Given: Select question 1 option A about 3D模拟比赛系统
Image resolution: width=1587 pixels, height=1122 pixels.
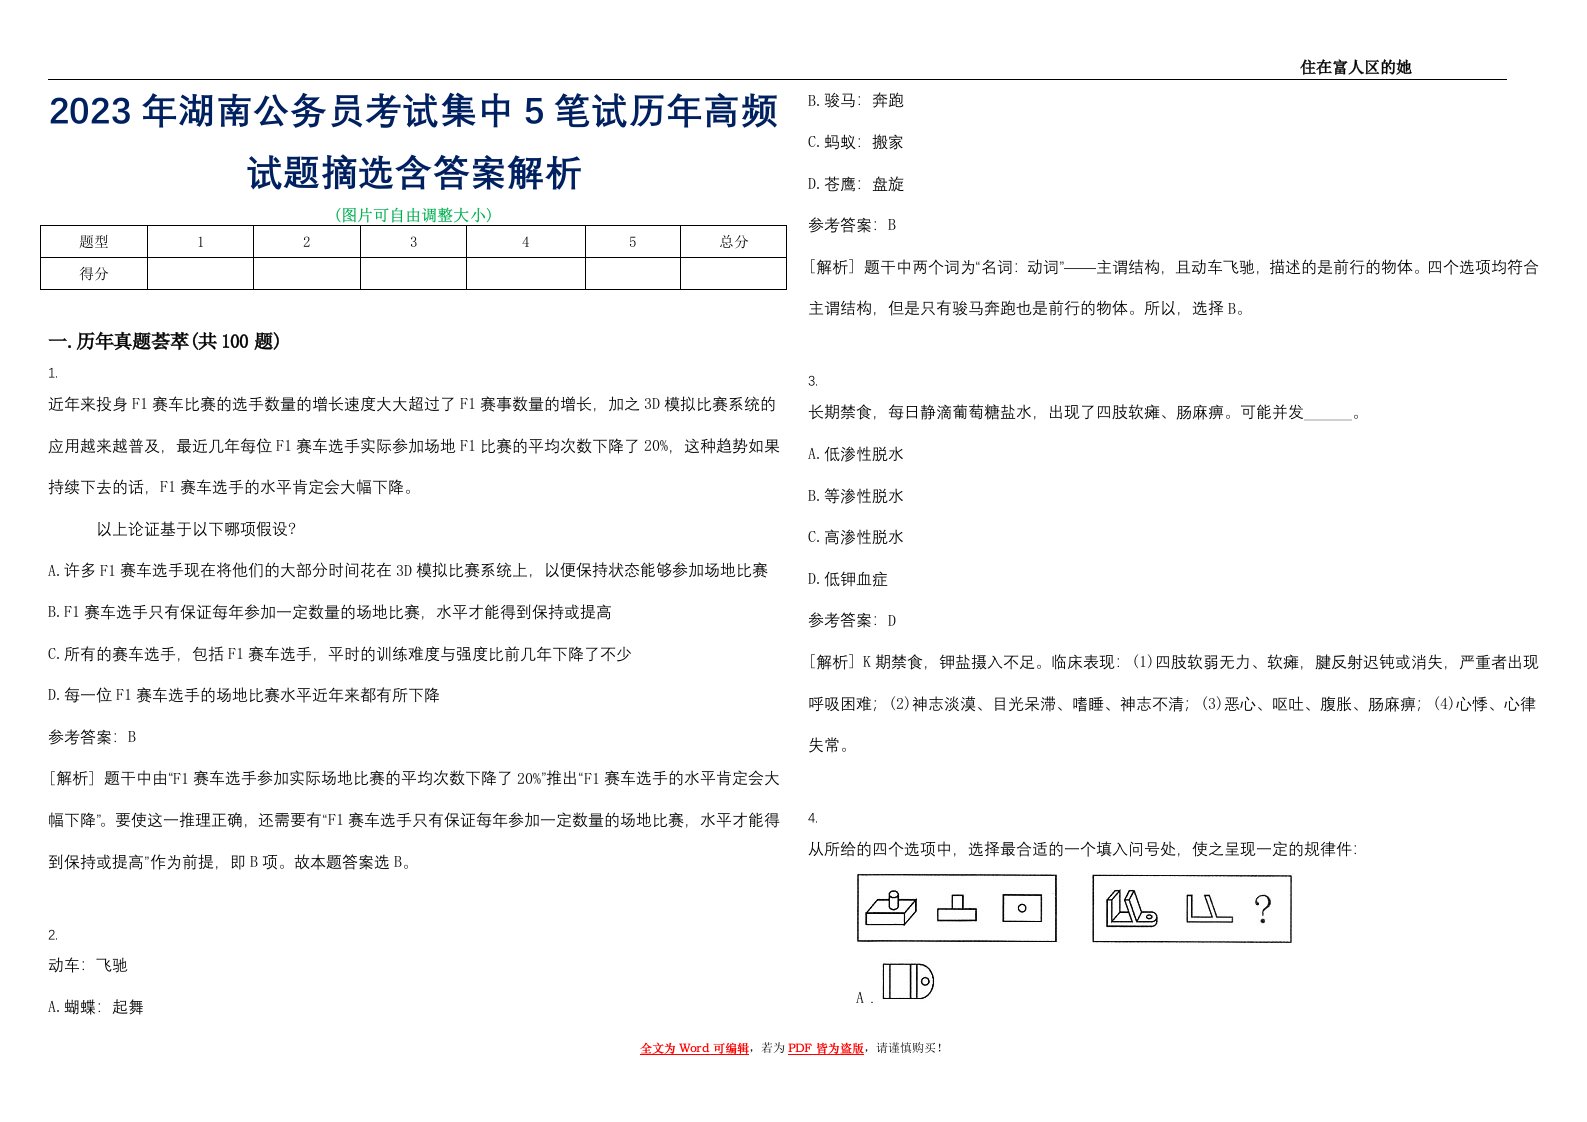Looking at the screenshot, I should (408, 571).
